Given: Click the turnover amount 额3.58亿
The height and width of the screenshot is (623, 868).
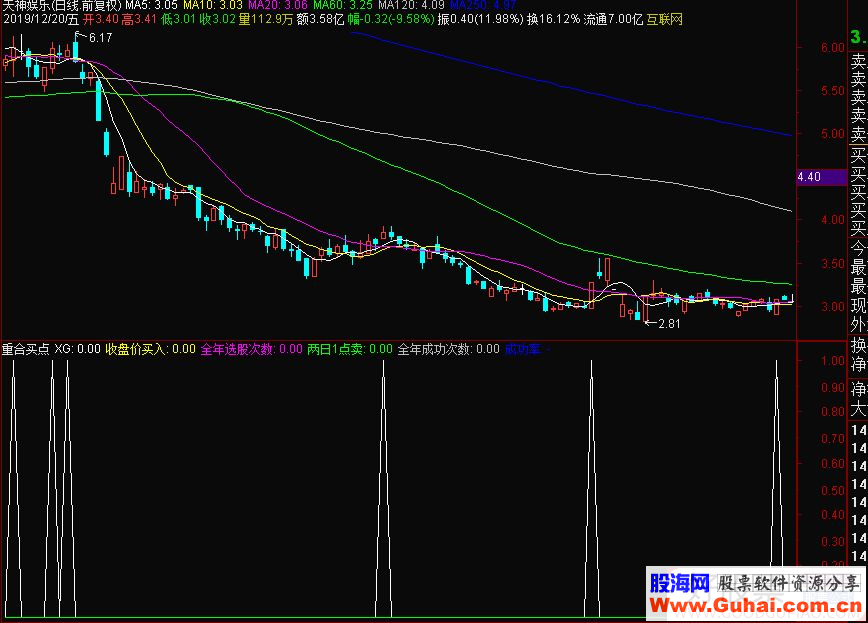Looking at the screenshot, I should tap(321, 19).
